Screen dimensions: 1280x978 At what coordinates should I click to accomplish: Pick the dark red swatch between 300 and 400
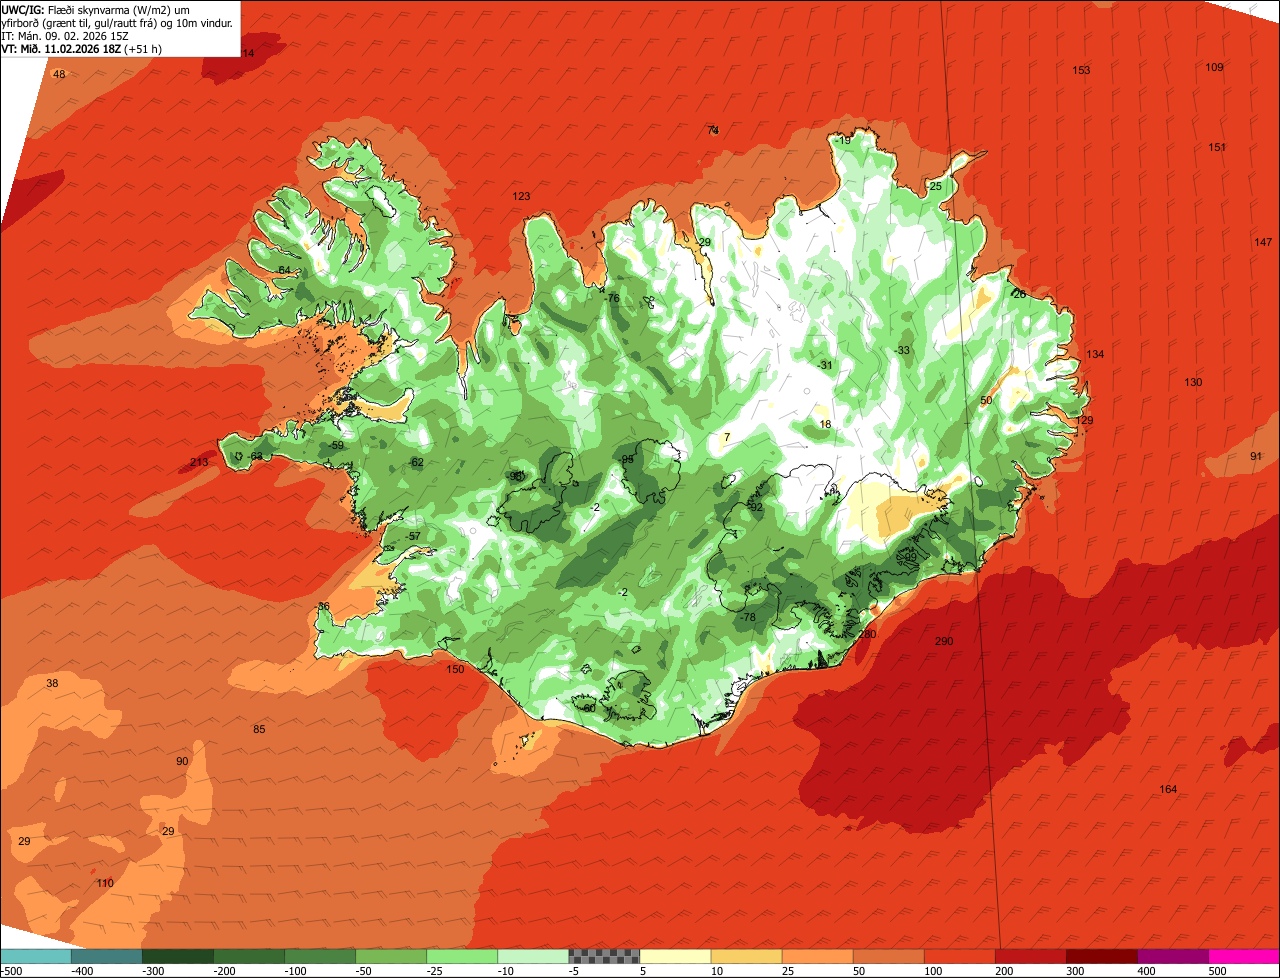tap(1102, 956)
